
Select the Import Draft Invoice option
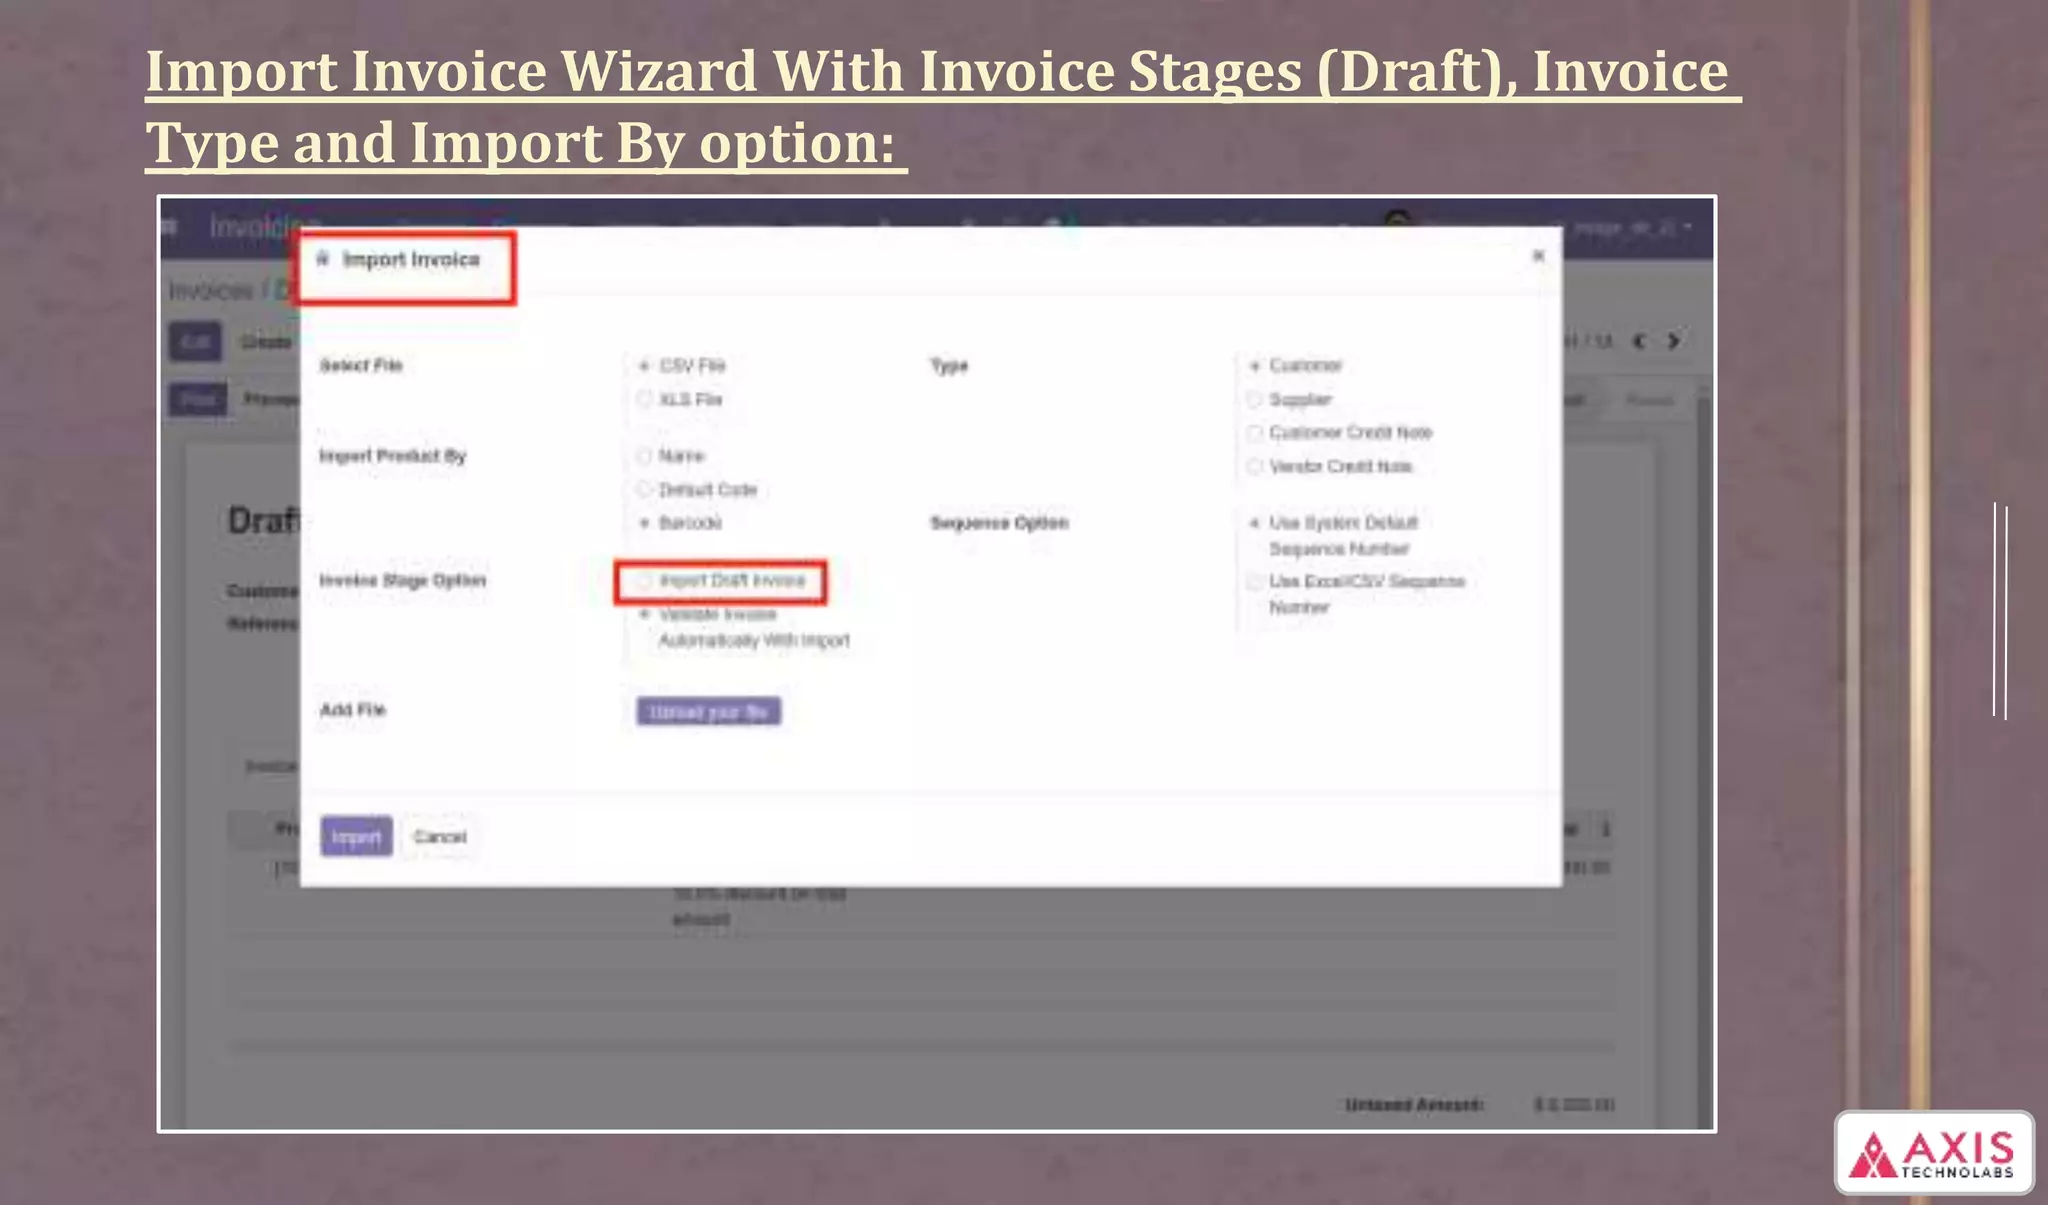pyautogui.click(x=645, y=581)
